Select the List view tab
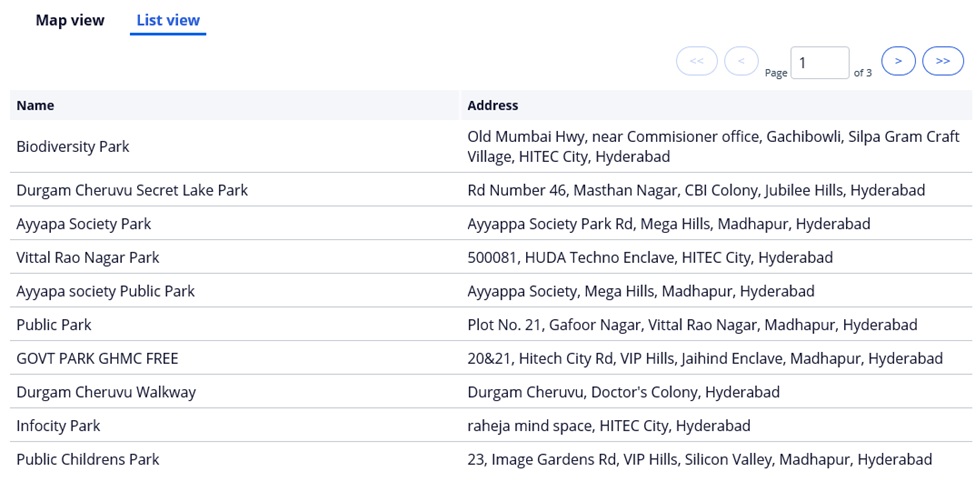The image size is (975, 502). coord(168,21)
